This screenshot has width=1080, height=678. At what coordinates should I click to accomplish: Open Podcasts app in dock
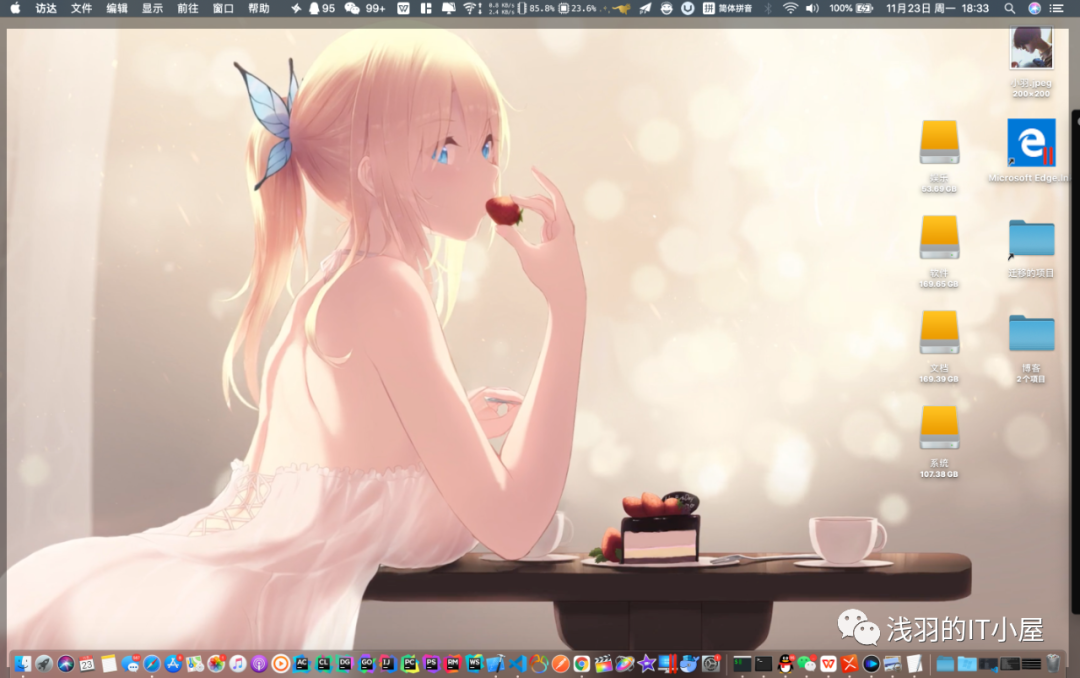(x=259, y=664)
